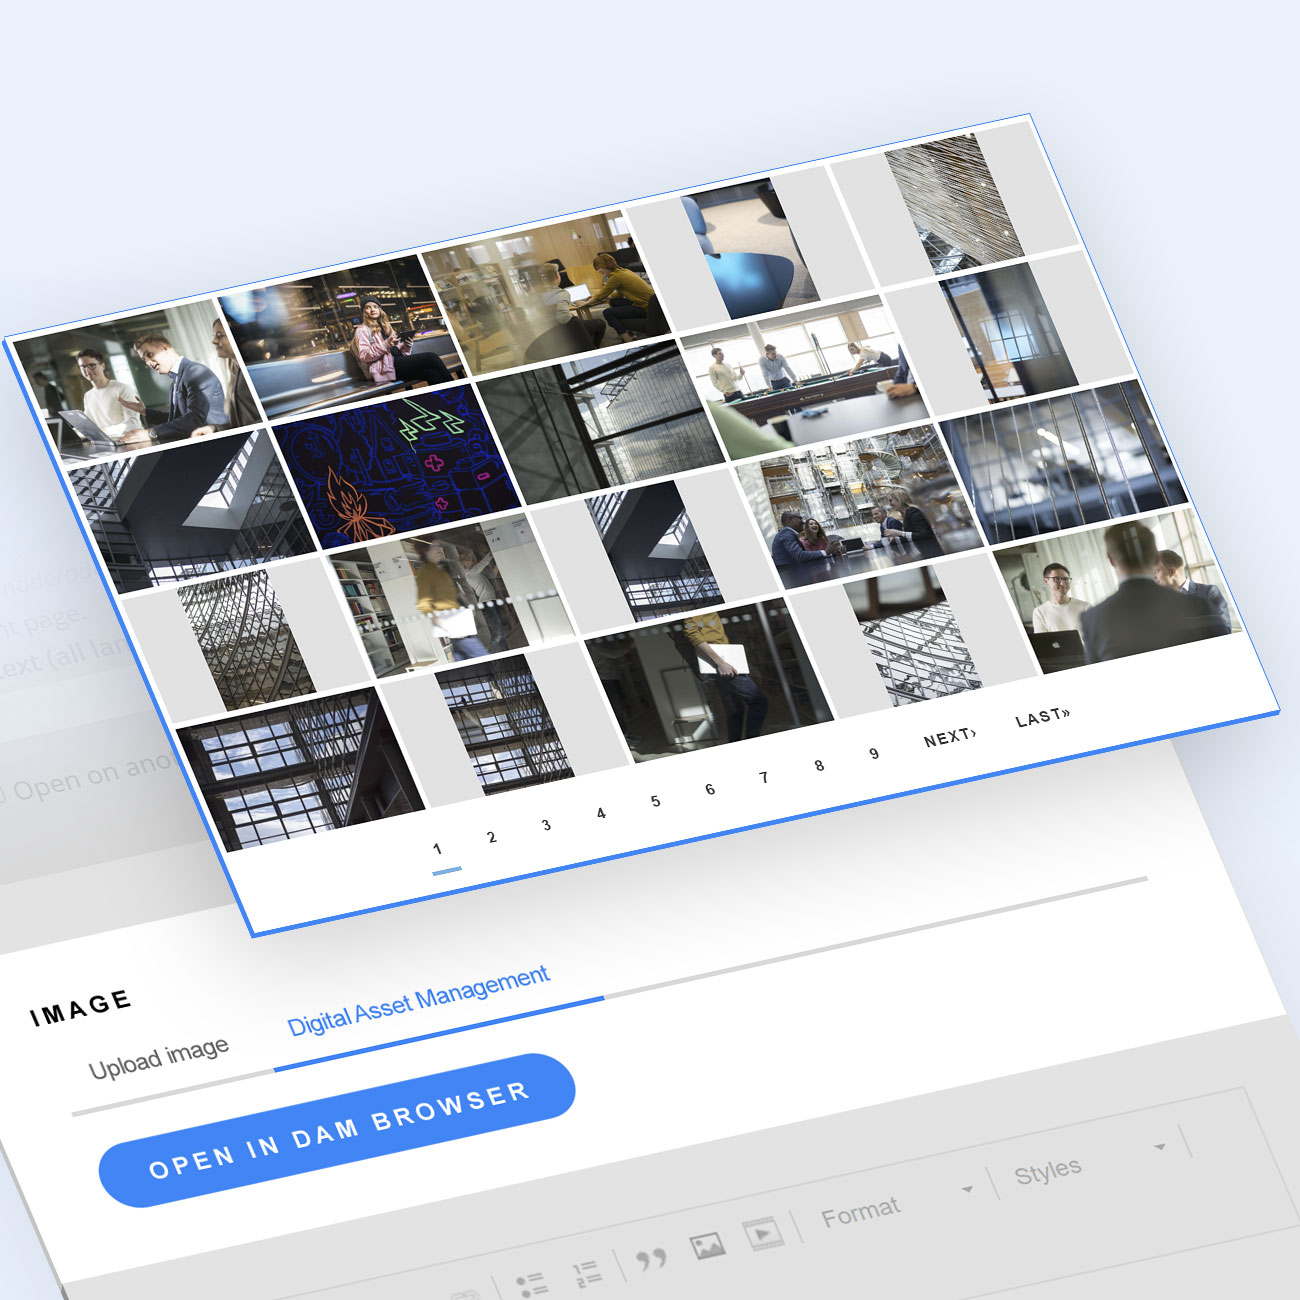Select the Digital Asset Management tab
Image resolution: width=1300 pixels, height=1300 pixels.
418,1000
